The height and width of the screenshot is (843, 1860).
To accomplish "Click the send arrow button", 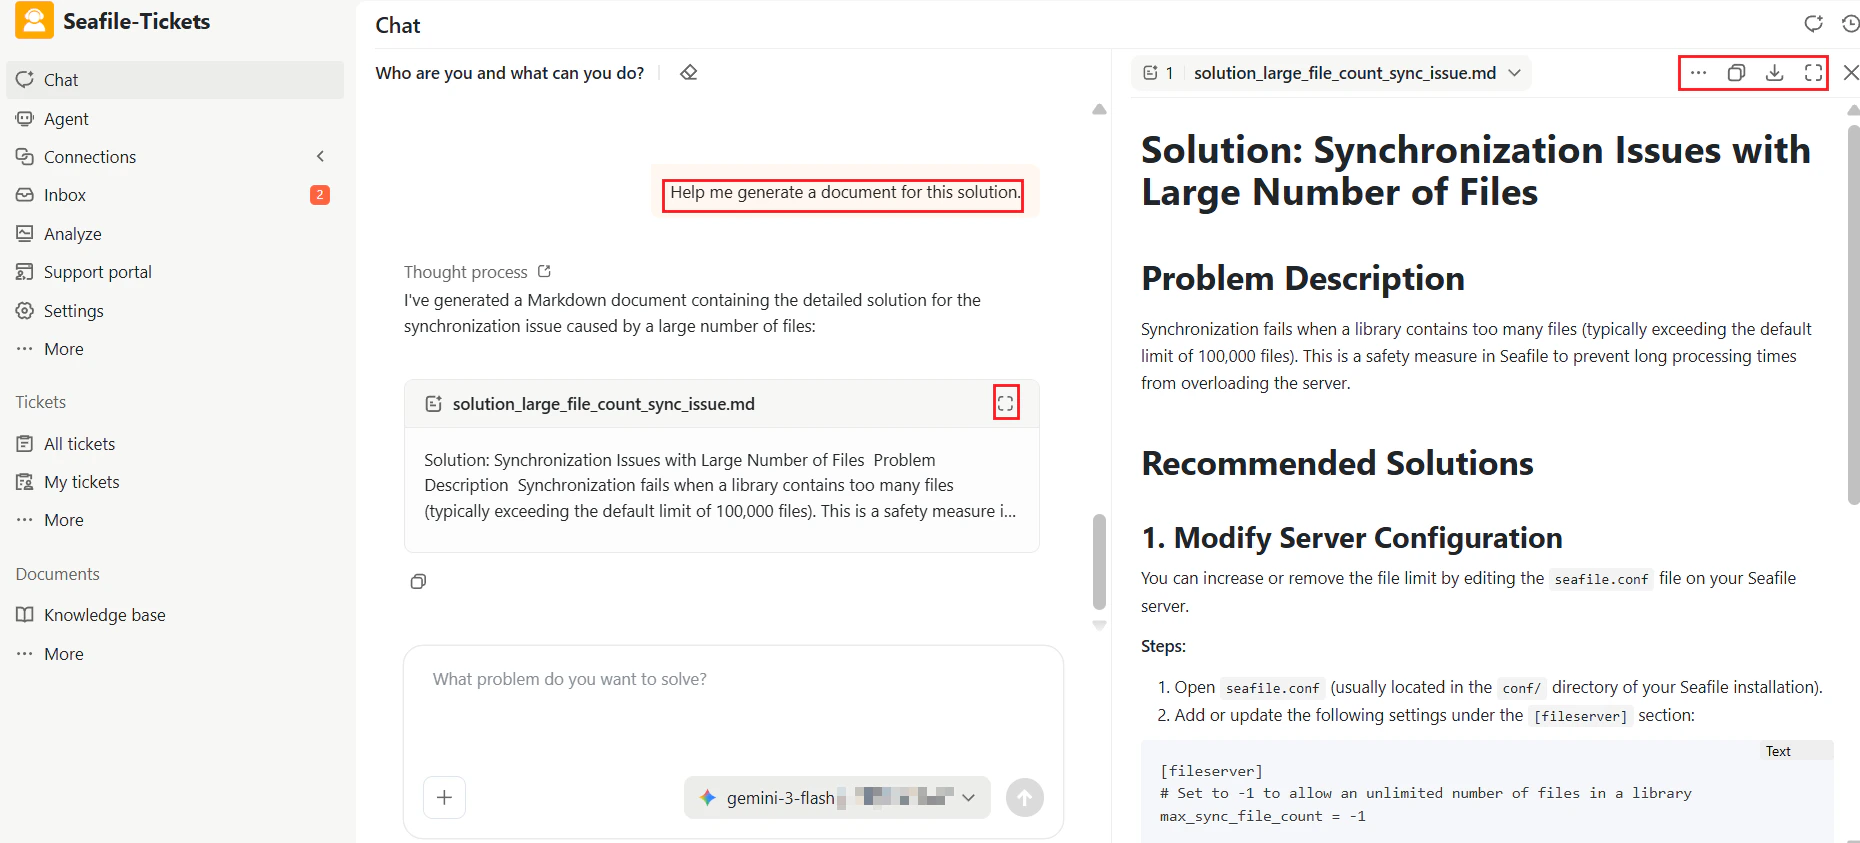I will [1025, 798].
